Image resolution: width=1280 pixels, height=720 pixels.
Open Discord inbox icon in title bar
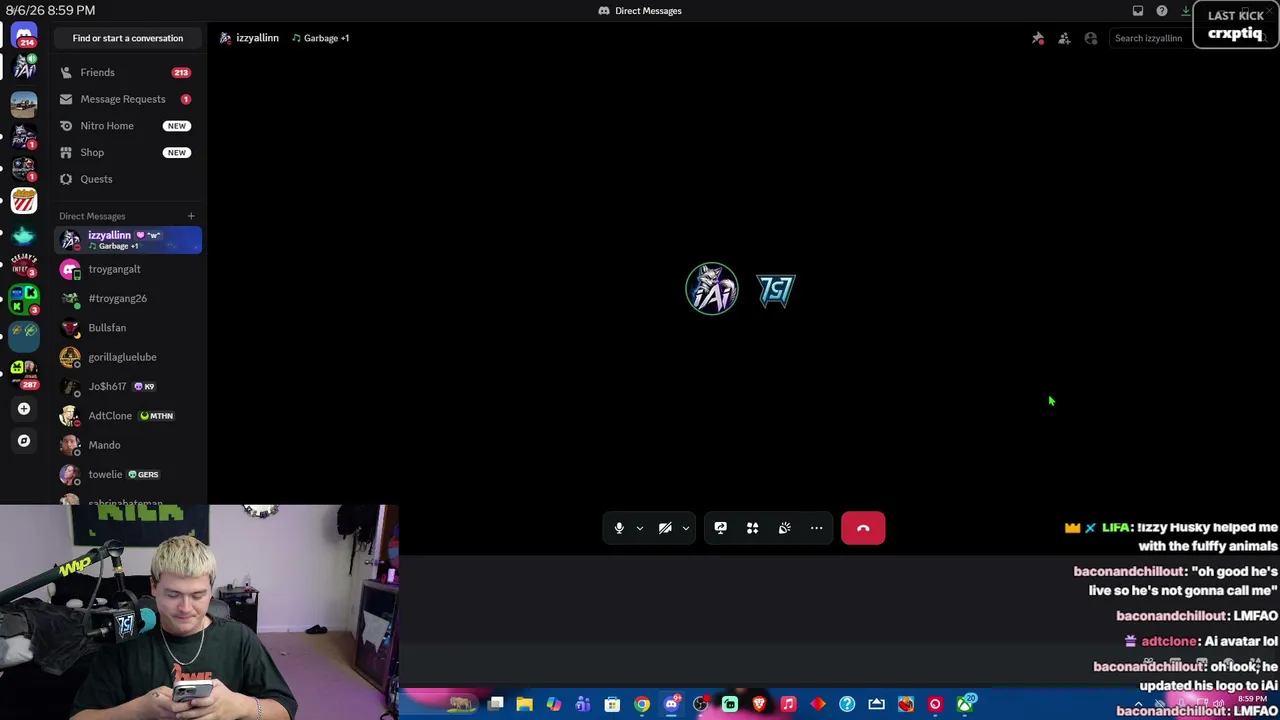click(1138, 11)
